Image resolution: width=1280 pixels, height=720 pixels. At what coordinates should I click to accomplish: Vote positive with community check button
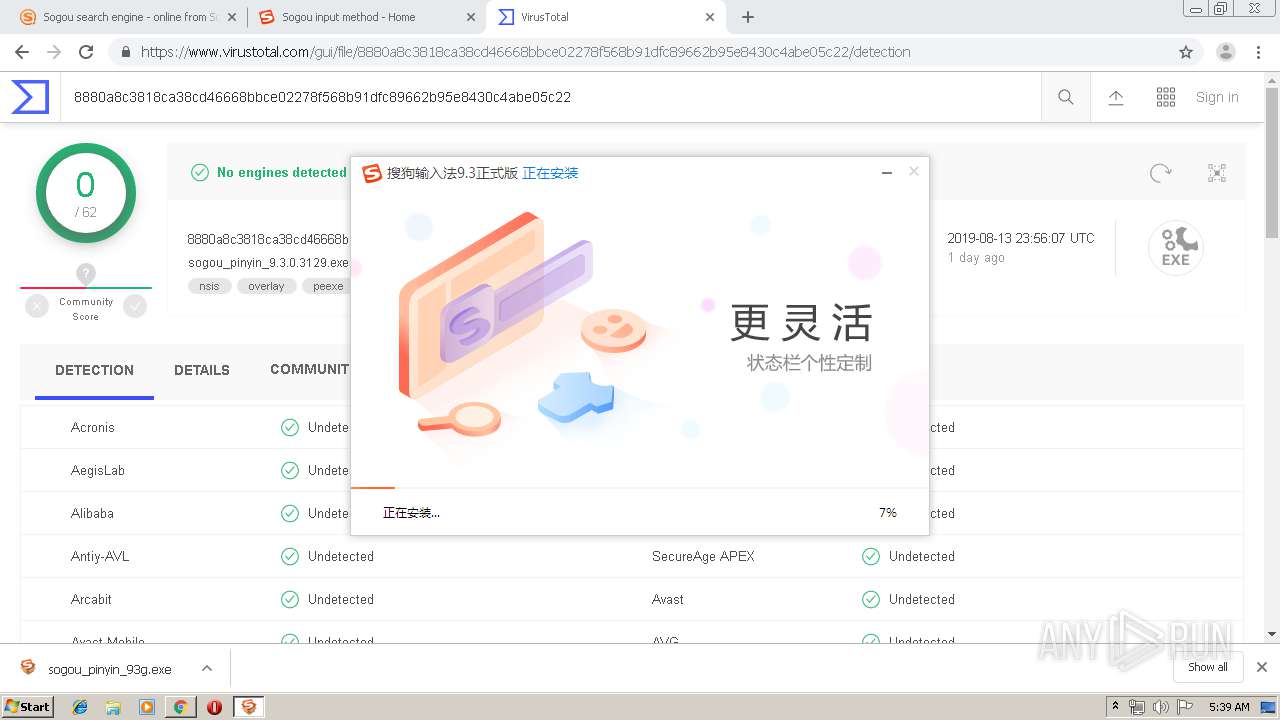tap(135, 307)
